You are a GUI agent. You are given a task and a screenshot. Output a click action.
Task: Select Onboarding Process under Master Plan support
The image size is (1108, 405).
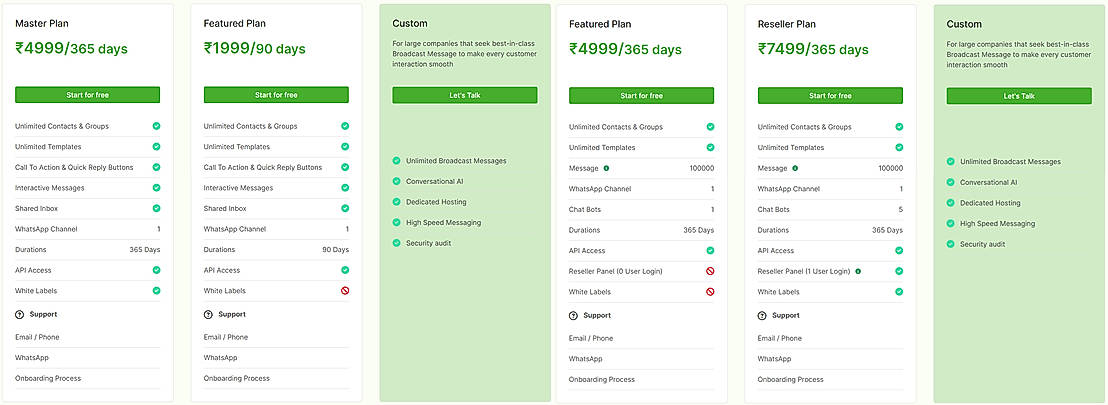click(x=48, y=378)
